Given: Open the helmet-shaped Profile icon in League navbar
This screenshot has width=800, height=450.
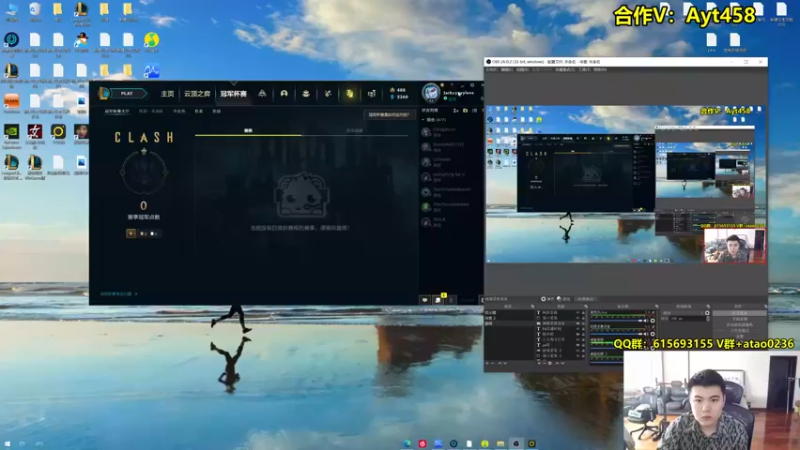Looking at the screenshot, I should tap(284, 93).
